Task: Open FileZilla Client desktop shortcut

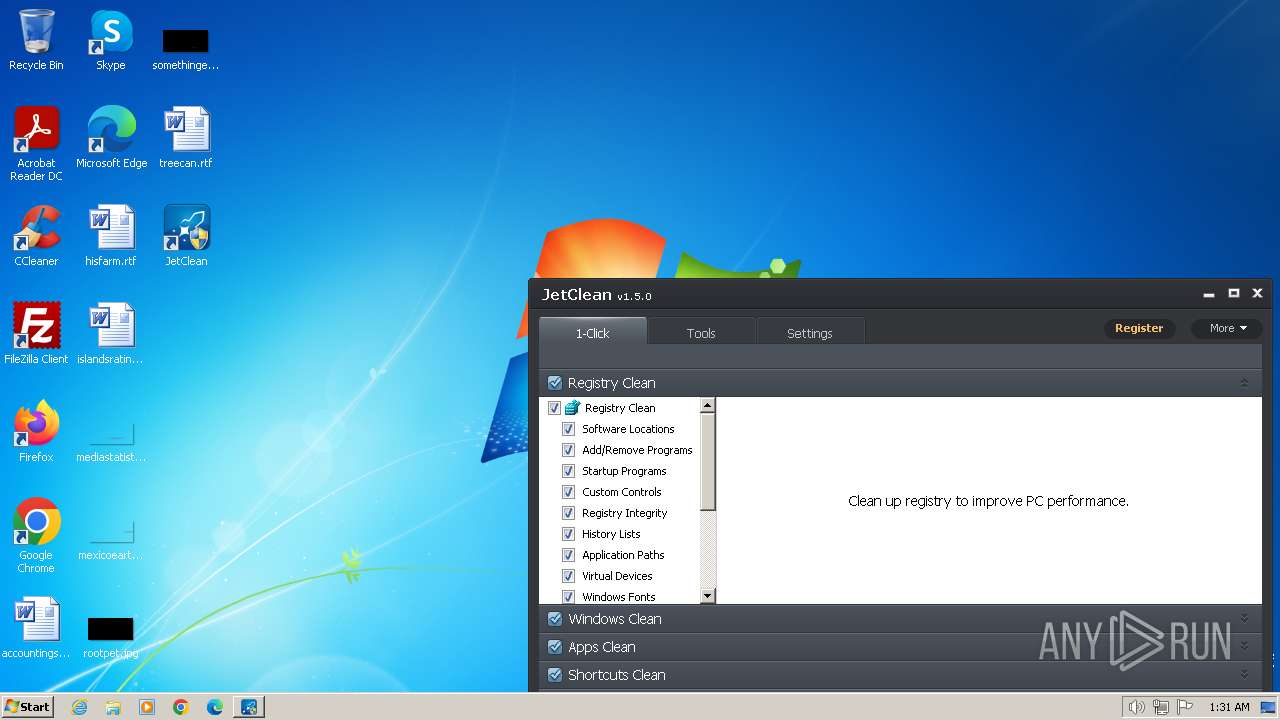Action: pos(36,334)
